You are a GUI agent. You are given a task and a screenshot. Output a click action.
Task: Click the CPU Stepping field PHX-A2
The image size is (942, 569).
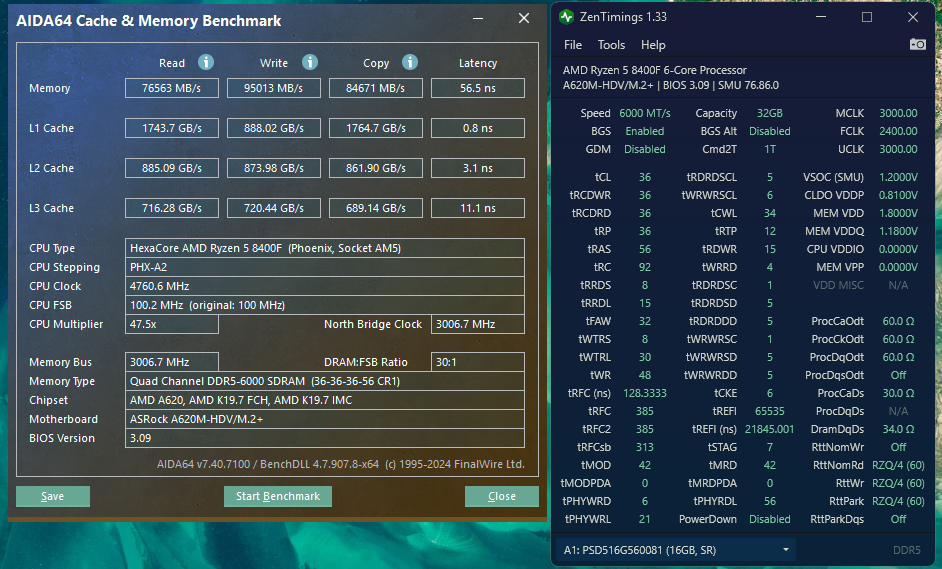(325, 267)
